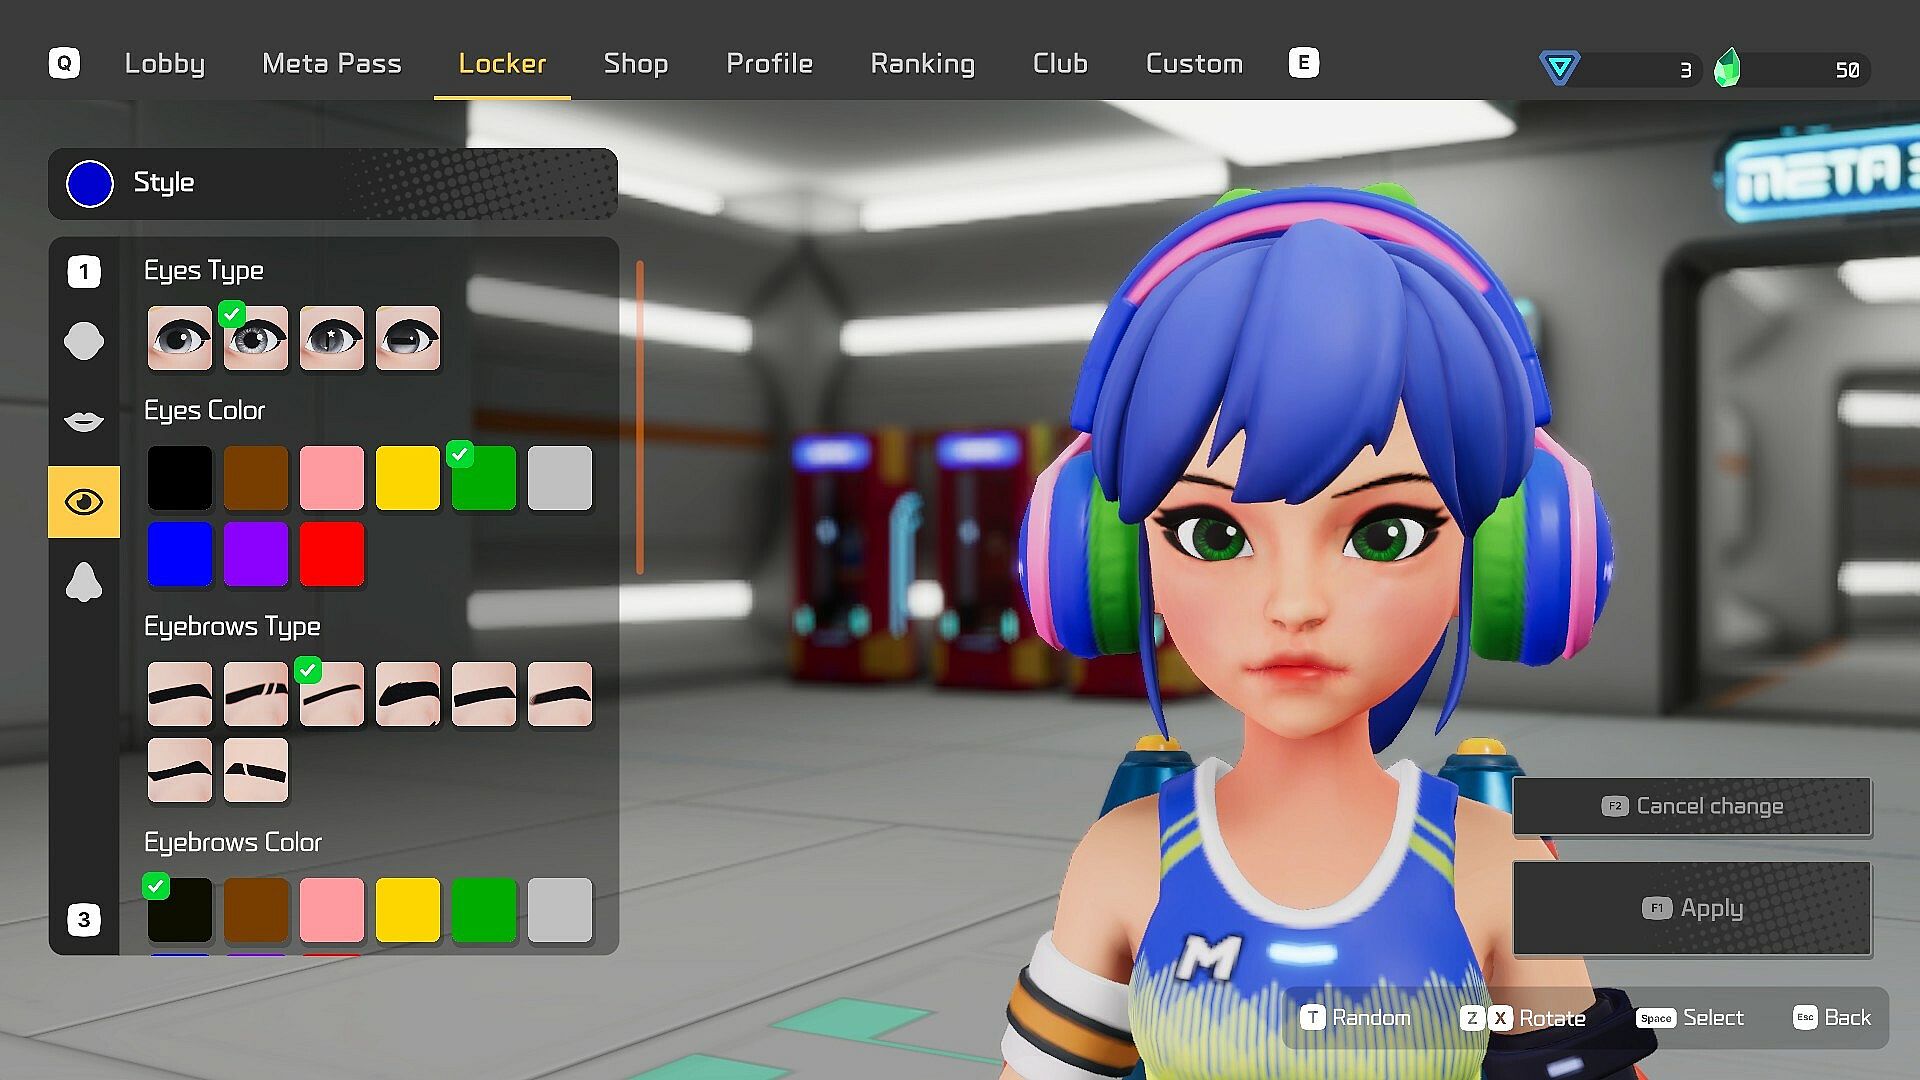Click the Q key navigation icon
This screenshot has height=1080, width=1920.
pos(64,63)
